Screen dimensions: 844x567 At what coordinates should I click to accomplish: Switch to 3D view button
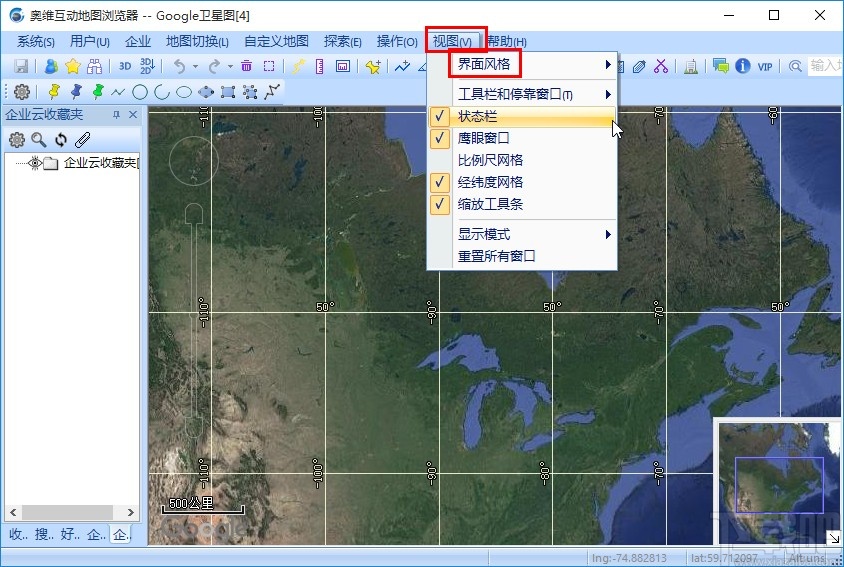point(125,66)
